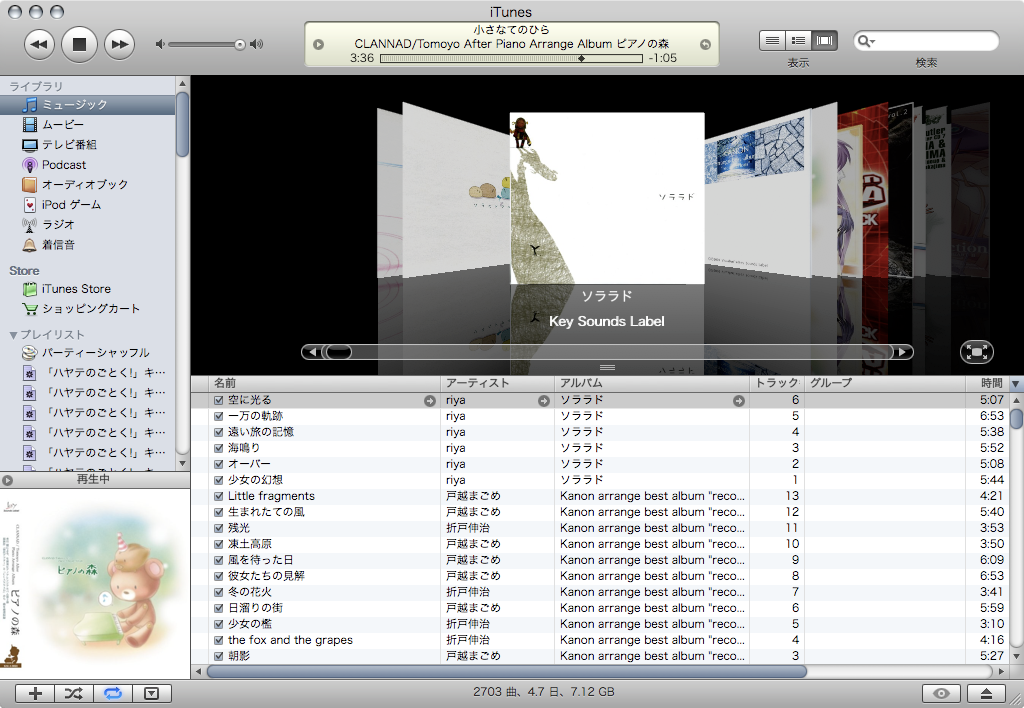Click the shopping cart icon
1024x708 pixels.
click(x=29, y=309)
